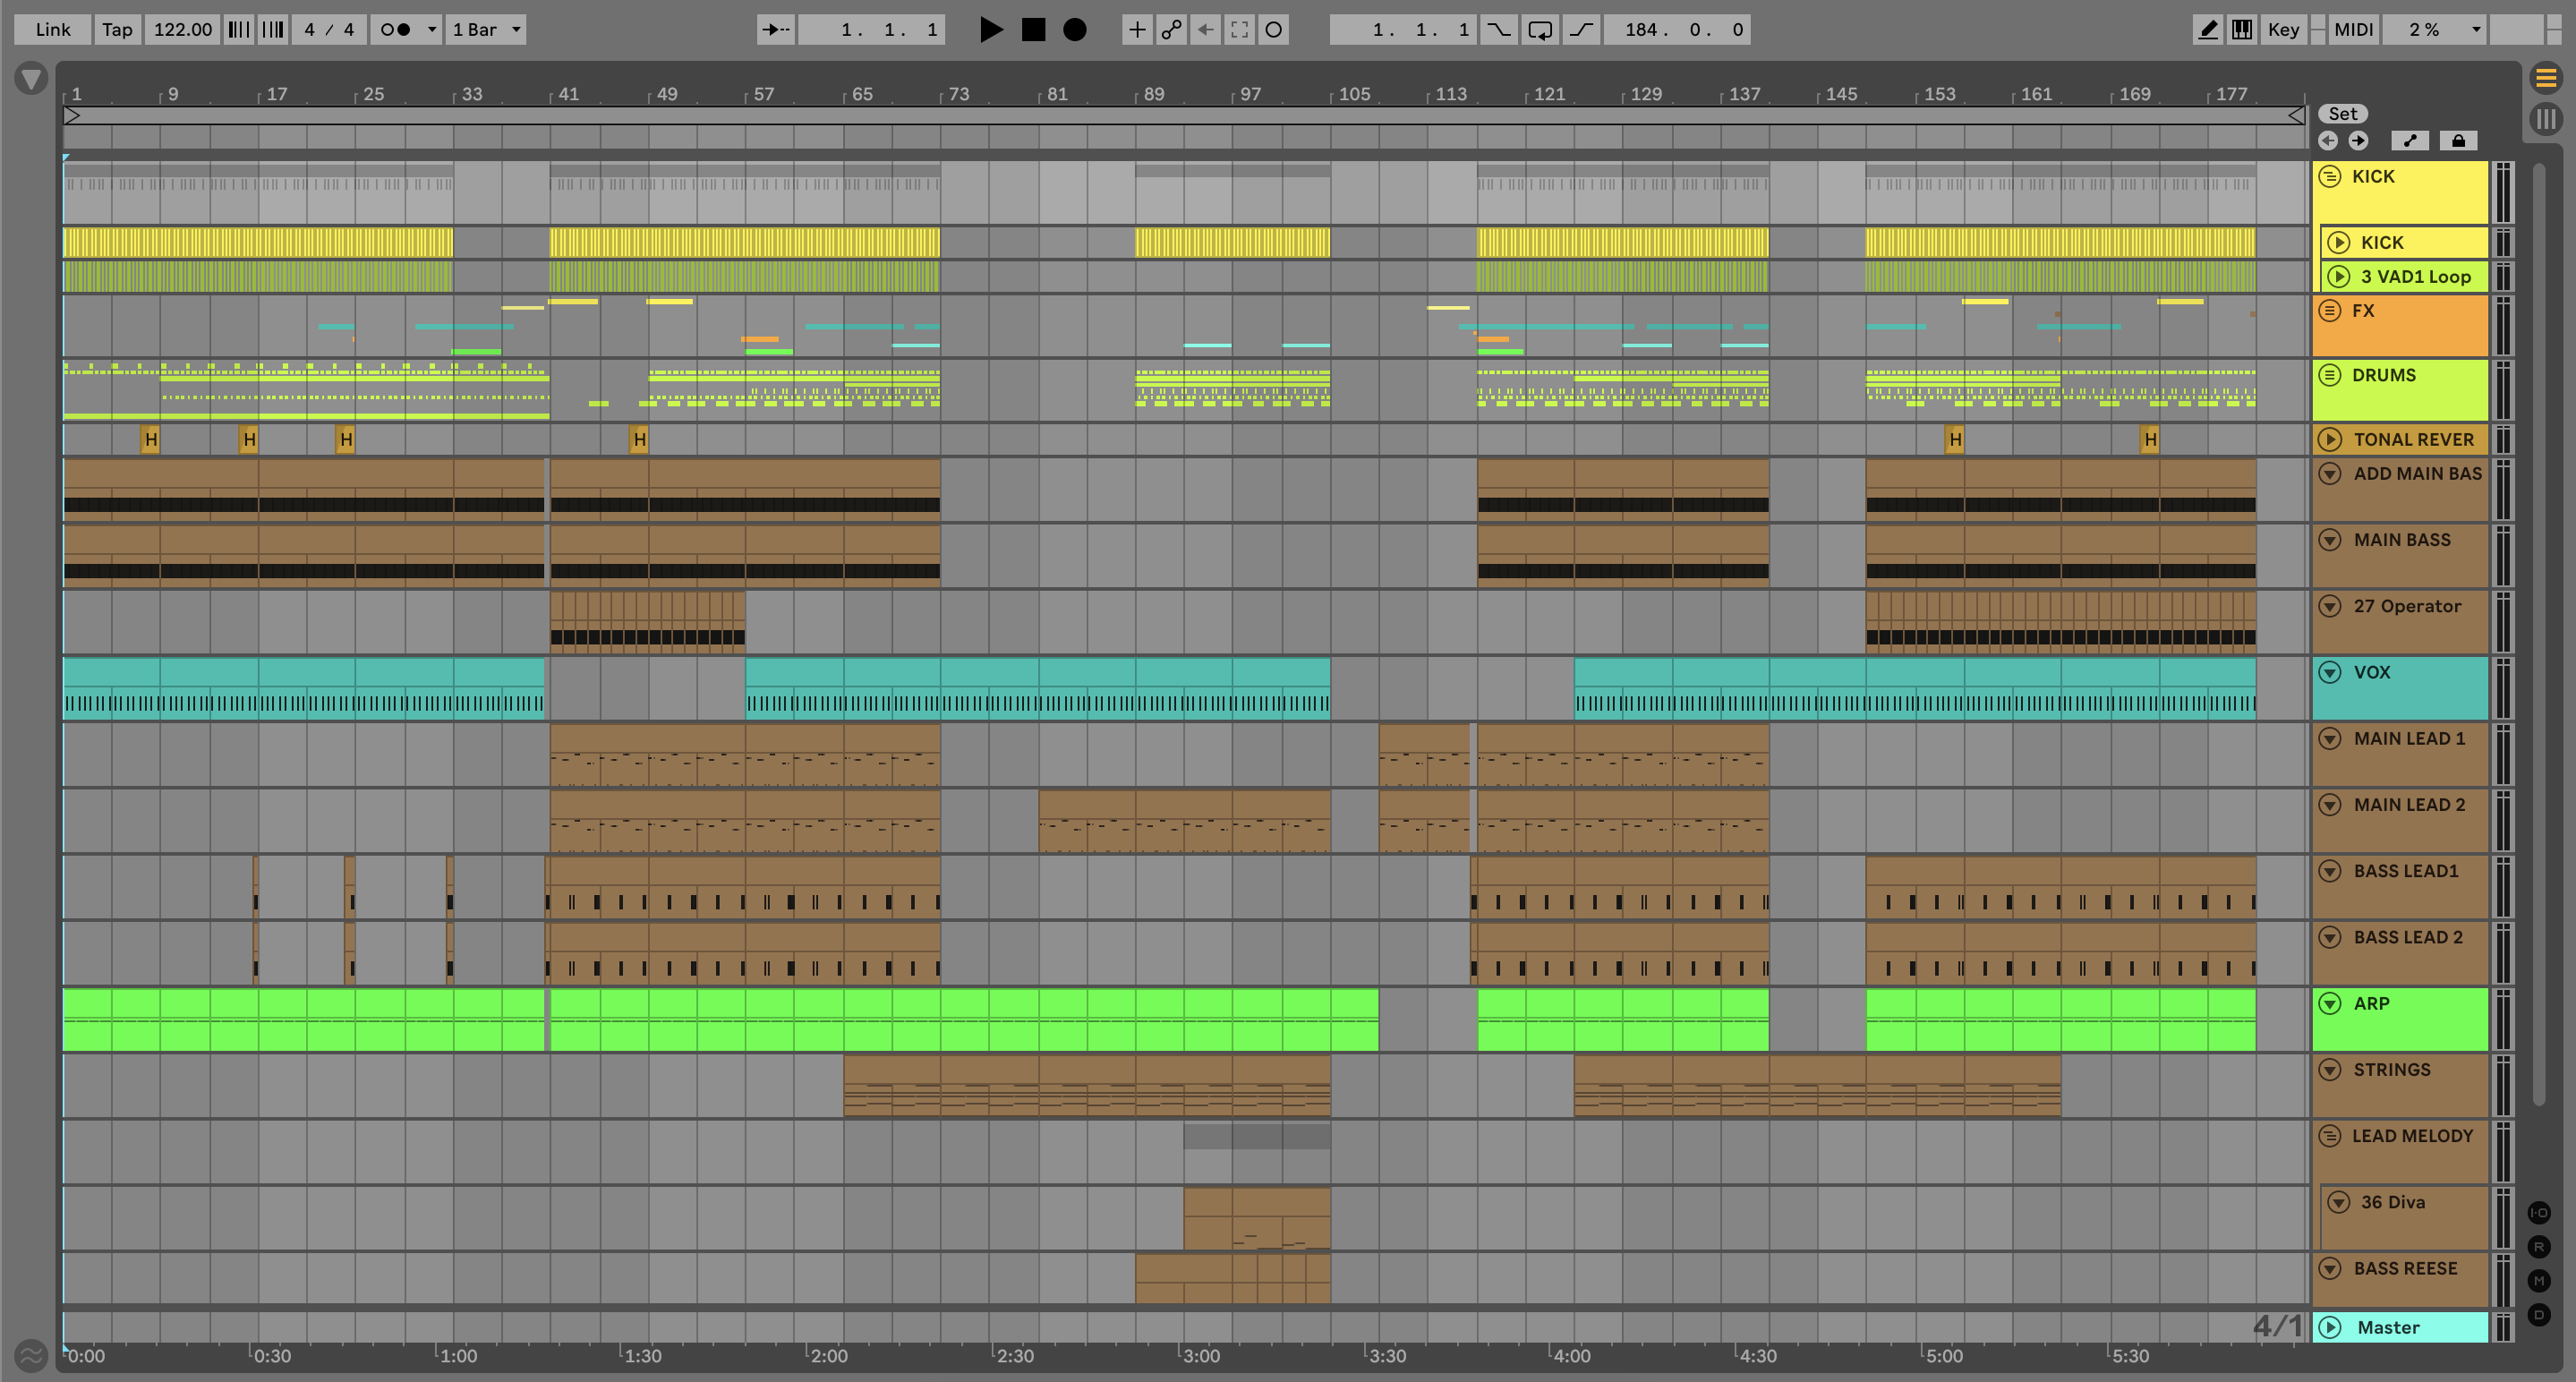The image size is (2576, 1382).
Task: Click the Set locator button
Action: (x=2342, y=114)
